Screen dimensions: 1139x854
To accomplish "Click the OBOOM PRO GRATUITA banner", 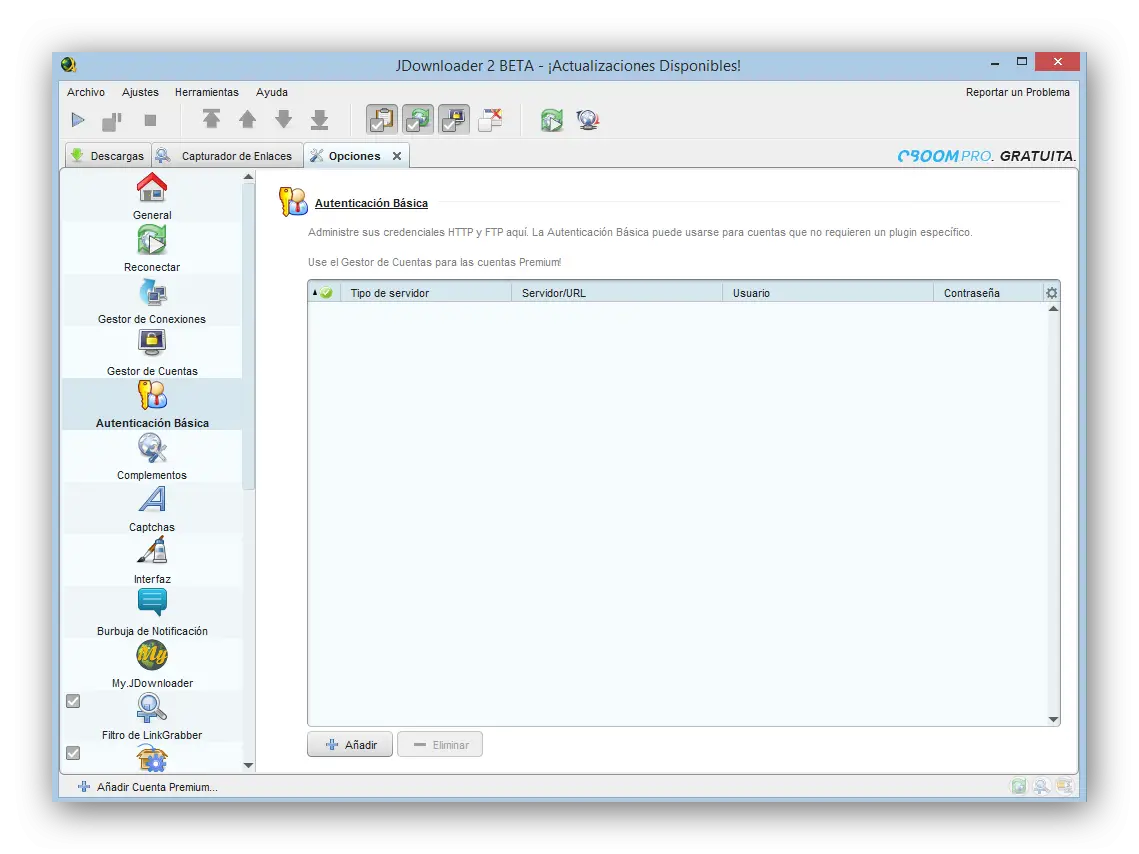I will click(x=986, y=156).
